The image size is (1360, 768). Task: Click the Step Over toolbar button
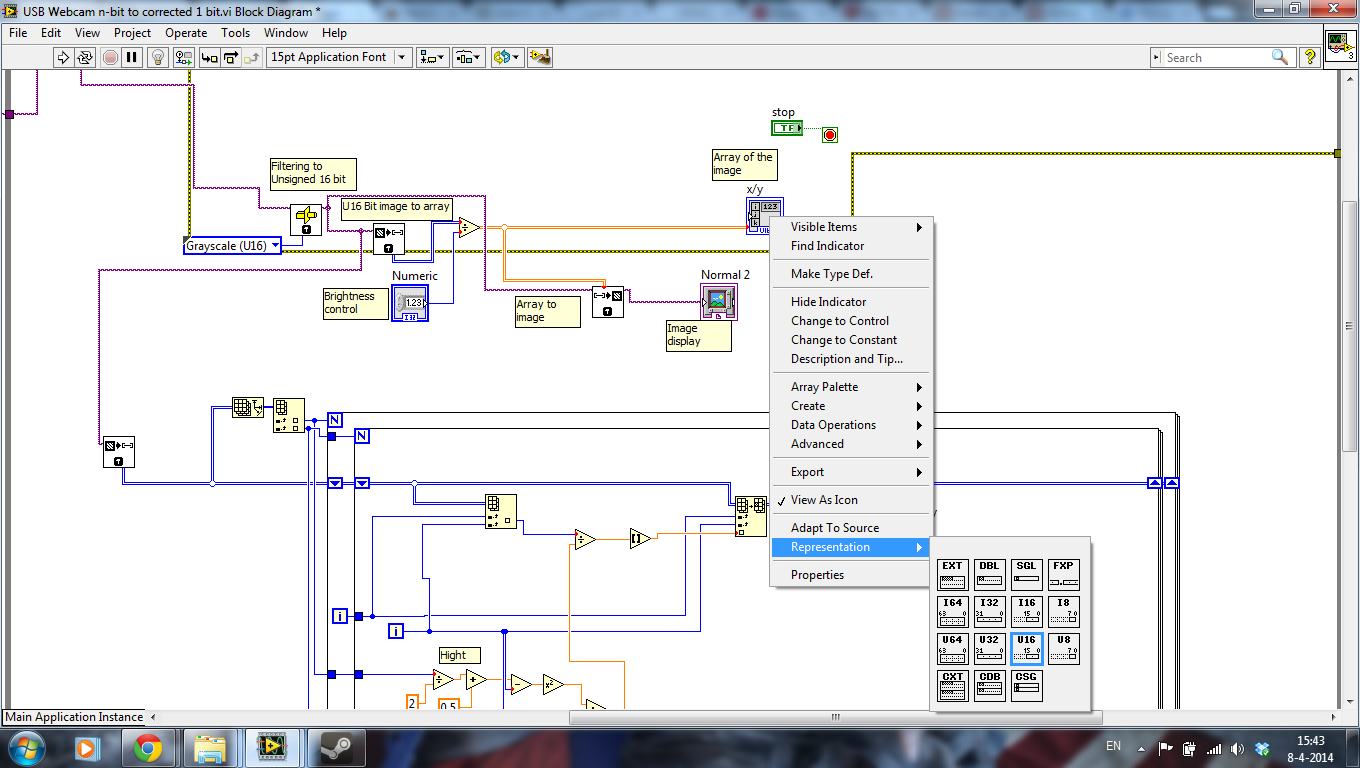[x=231, y=57]
